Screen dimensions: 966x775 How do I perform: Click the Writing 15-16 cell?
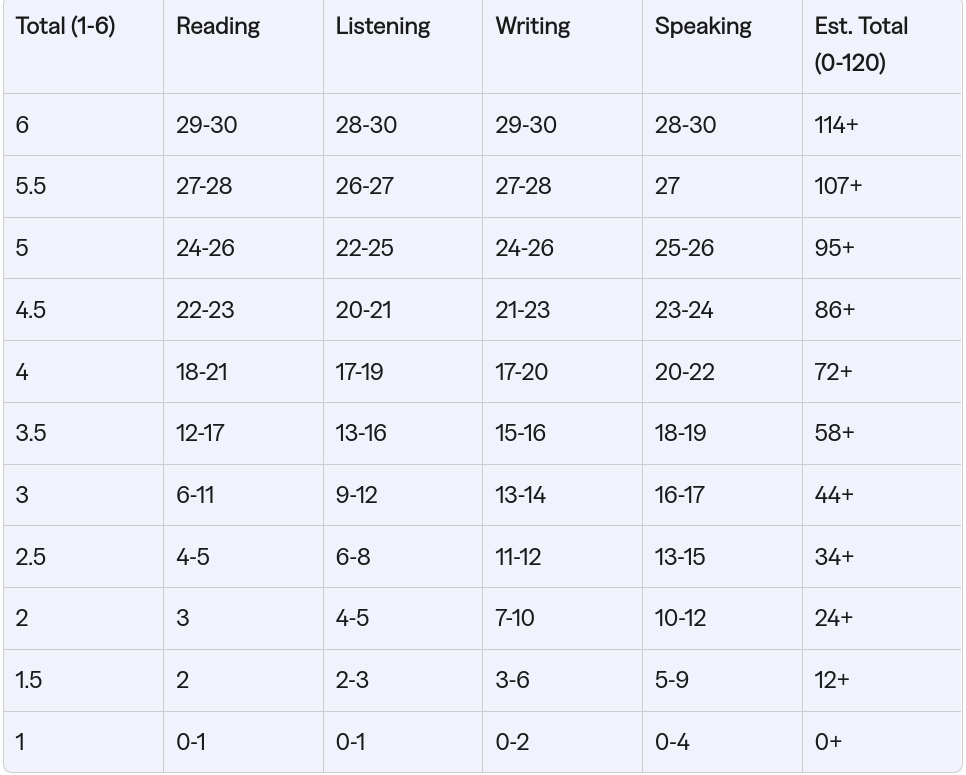pos(520,433)
